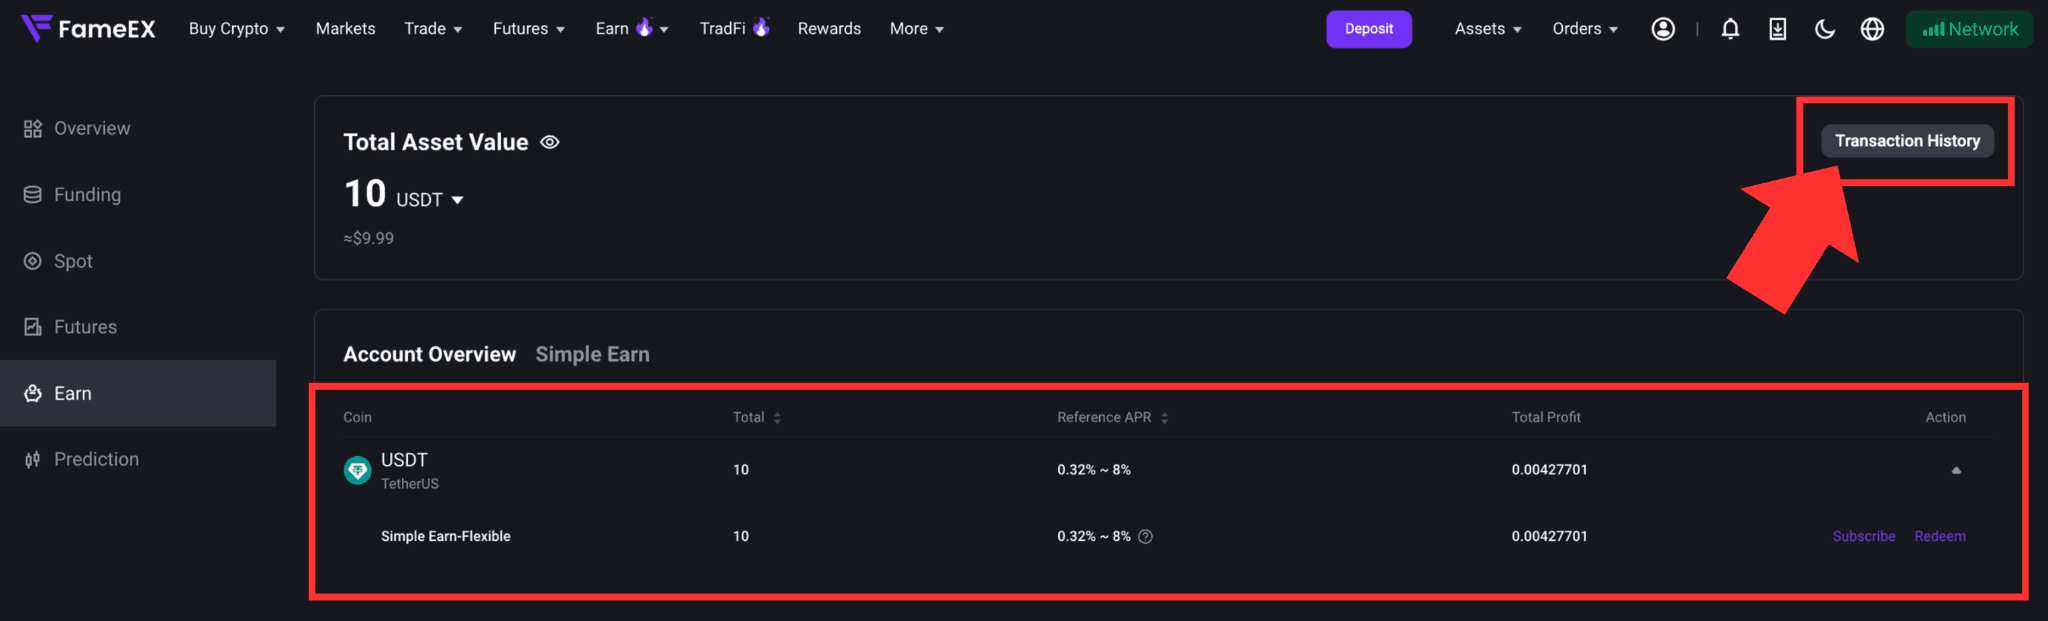Click the app download icon
The height and width of the screenshot is (621, 2048).
coord(1778,29)
